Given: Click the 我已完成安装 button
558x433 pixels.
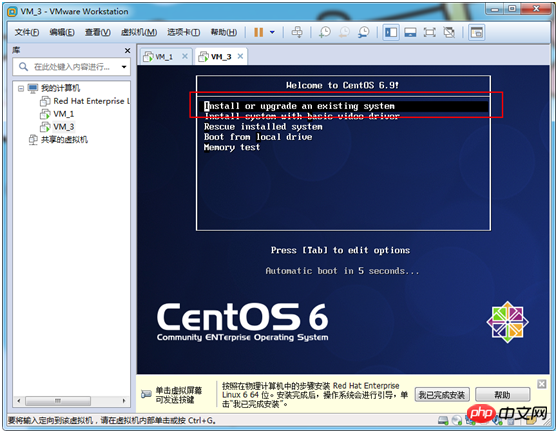Looking at the screenshot, I should point(442,395).
